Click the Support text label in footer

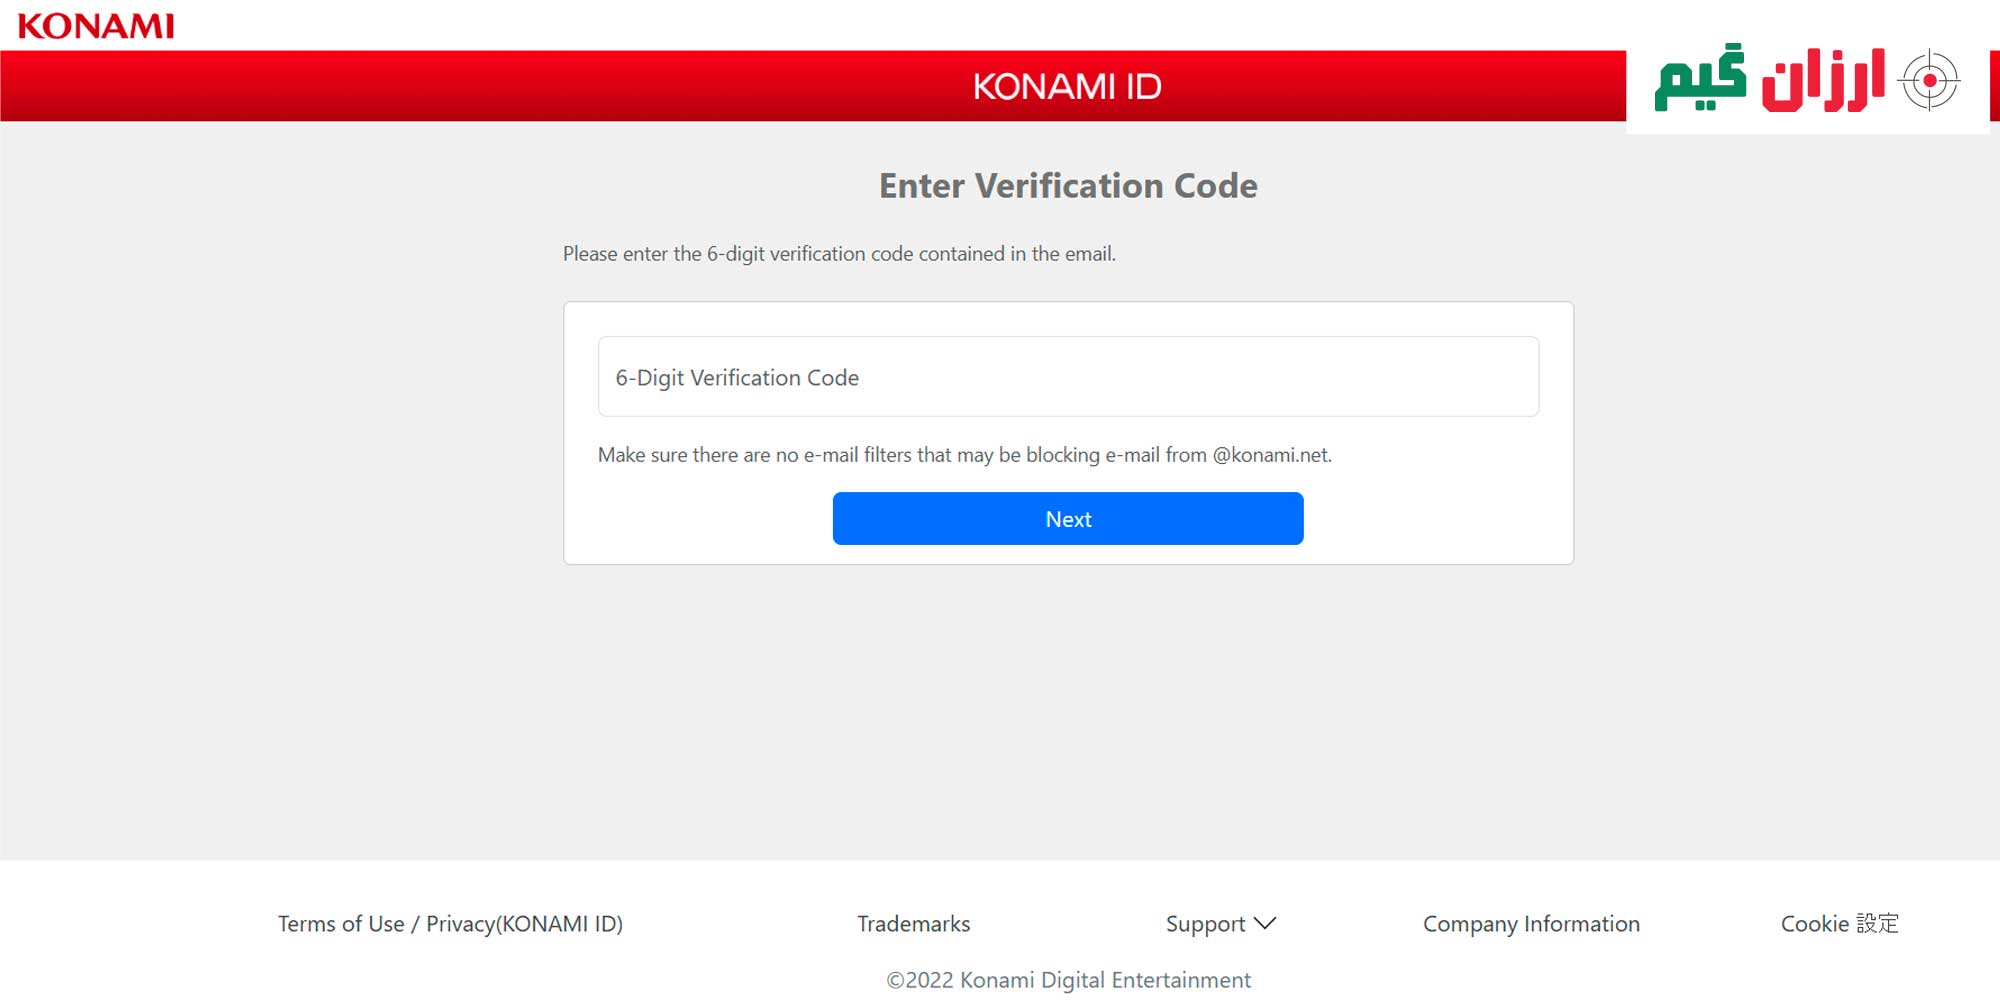click(1205, 924)
